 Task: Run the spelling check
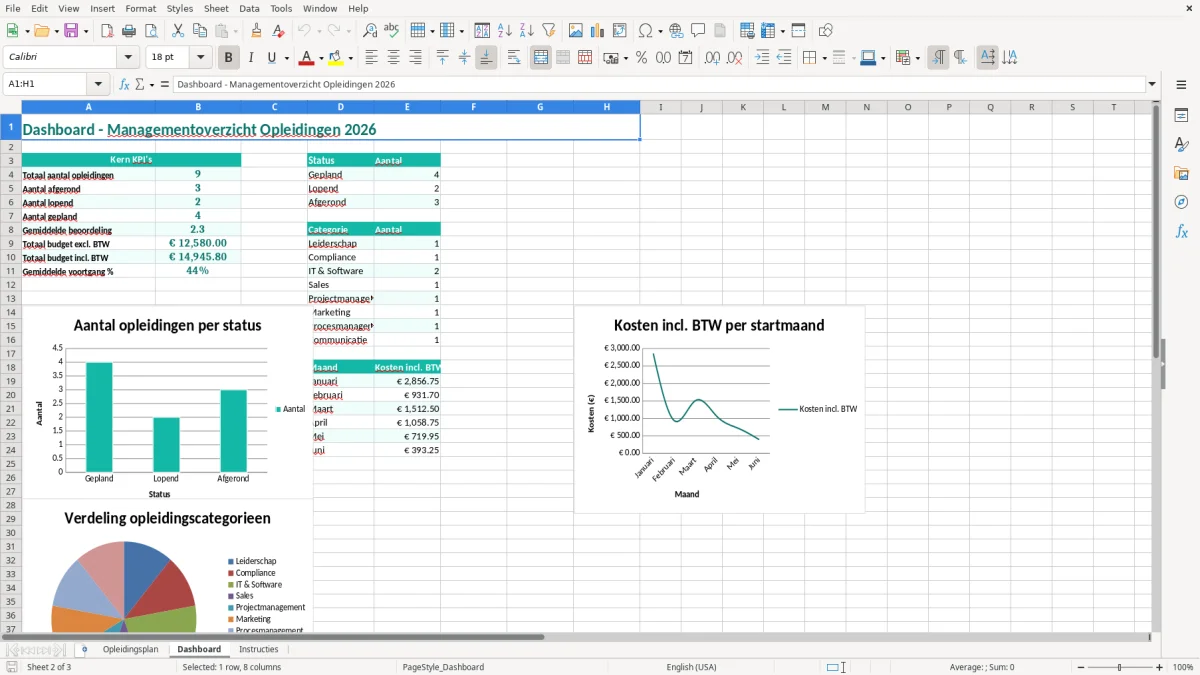point(392,31)
